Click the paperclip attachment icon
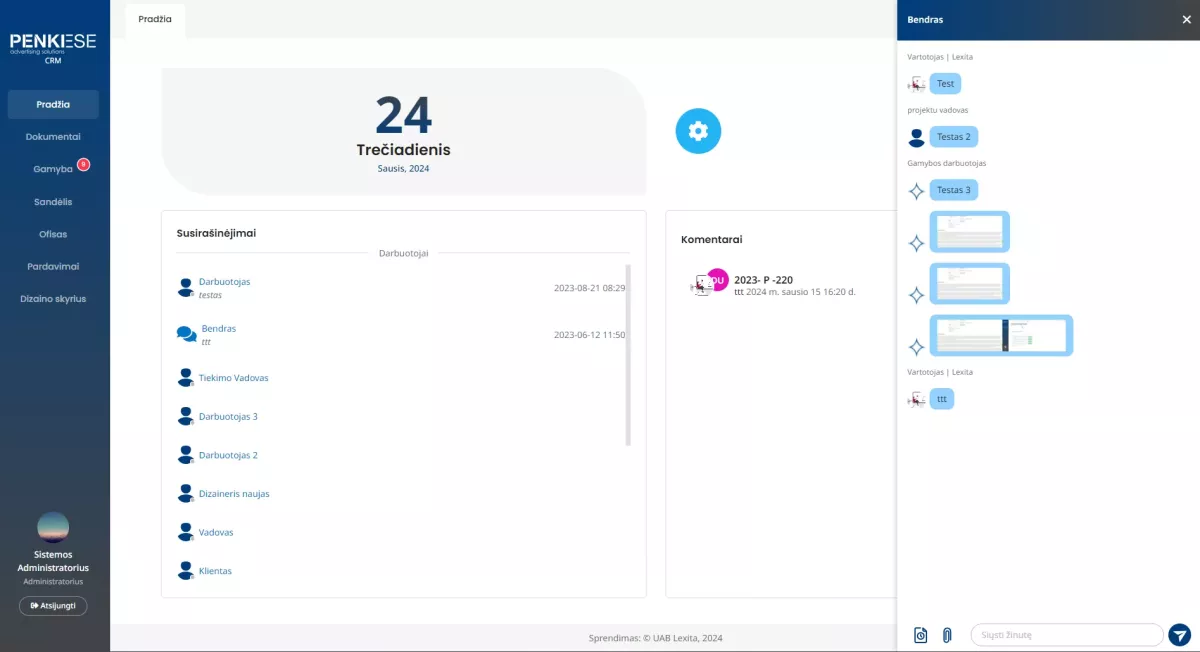 (x=947, y=635)
